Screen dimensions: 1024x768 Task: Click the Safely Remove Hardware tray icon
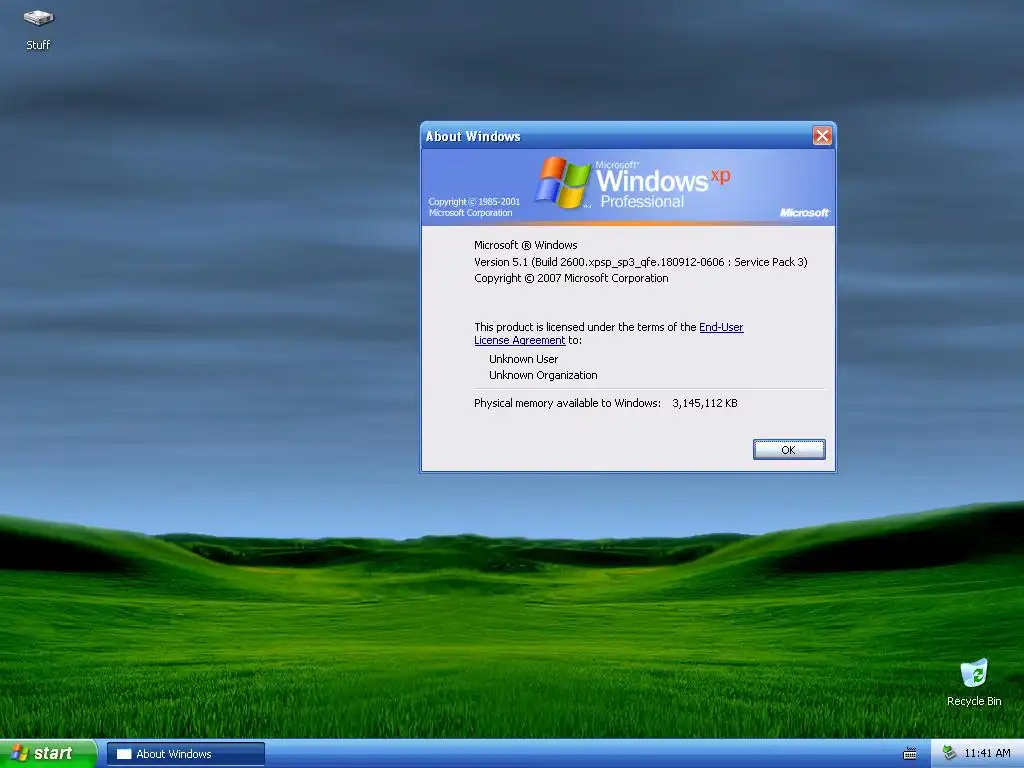coord(950,753)
